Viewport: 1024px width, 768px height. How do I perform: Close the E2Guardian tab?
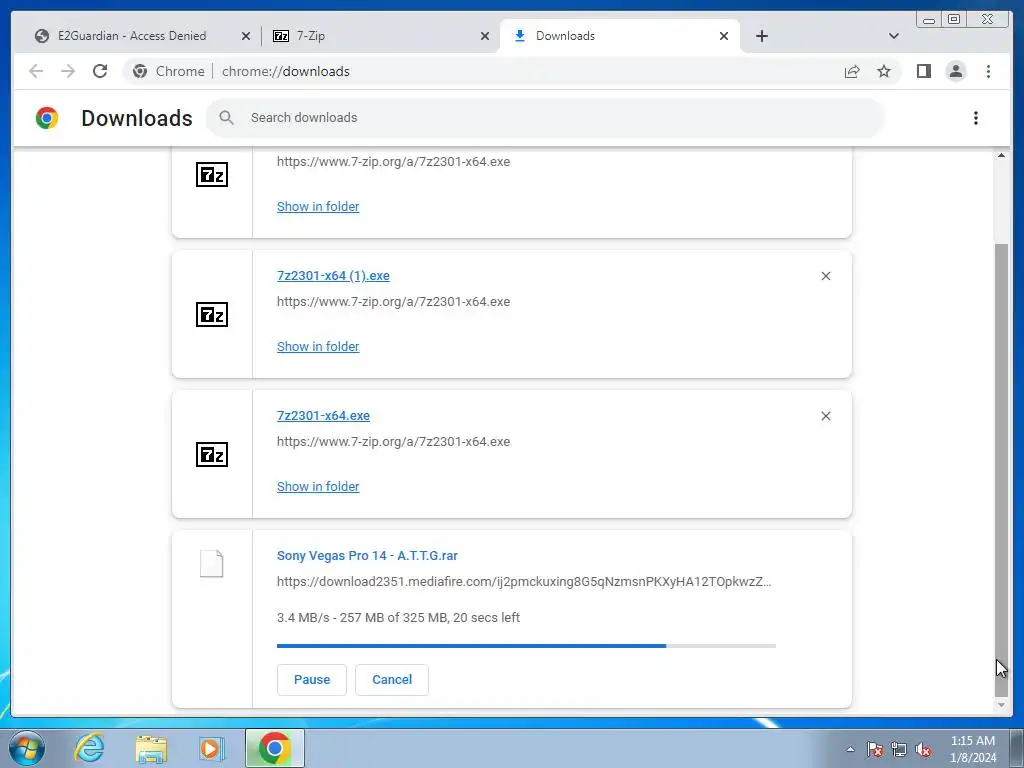[246, 36]
